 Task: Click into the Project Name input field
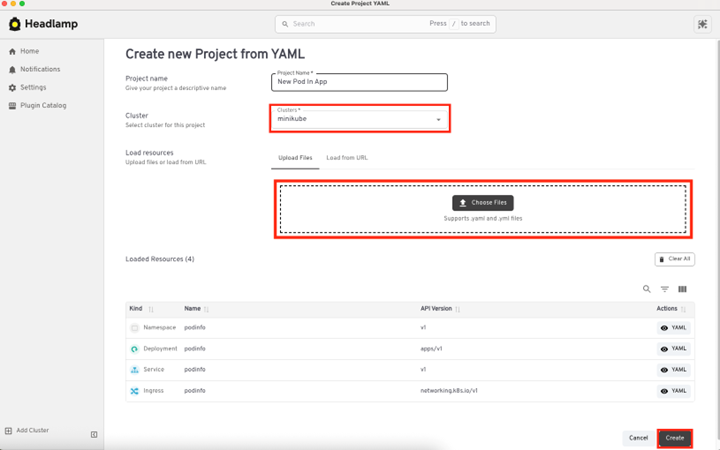[x=359, y=82]
